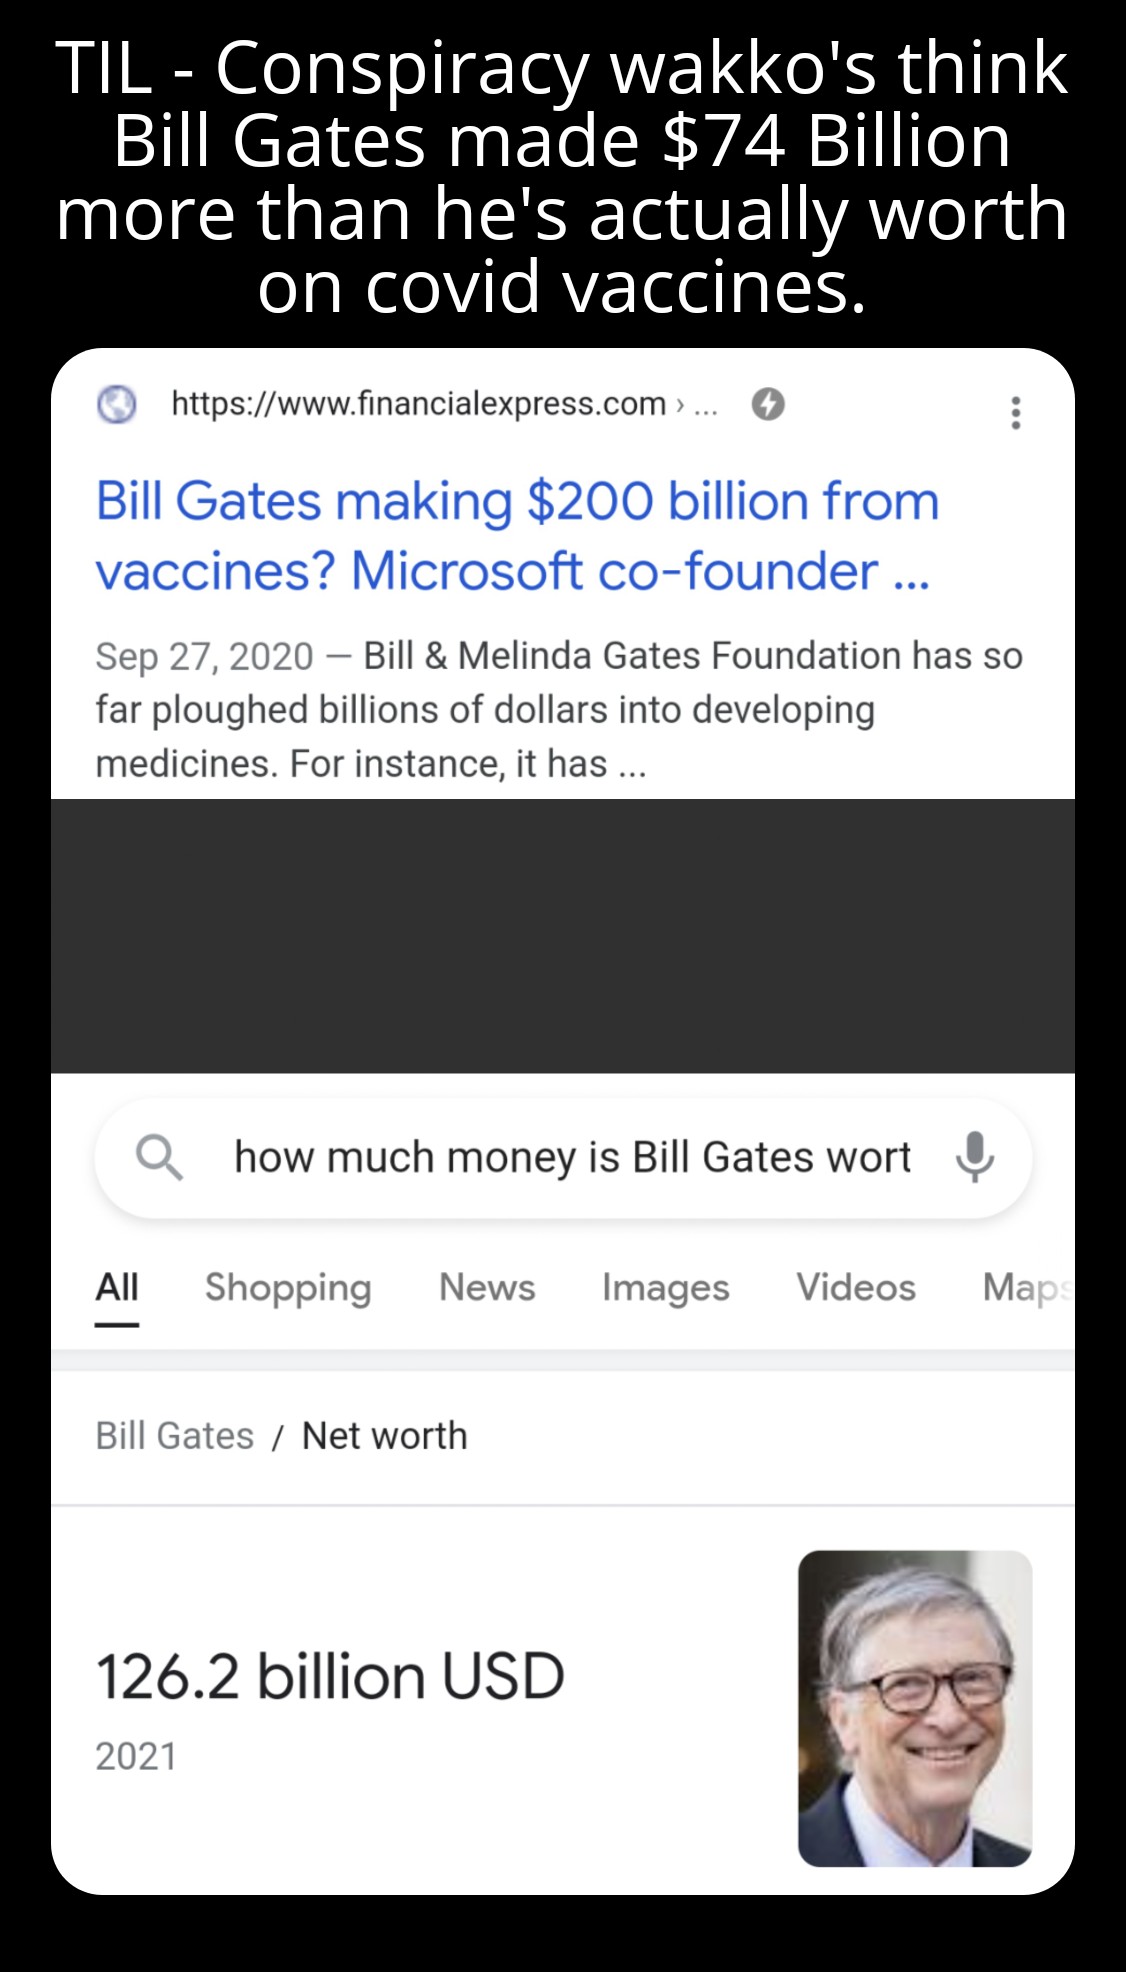The image size is (1126, 1972).
Task: Open the Videos tab
Action: click(x=856, y=1288)
